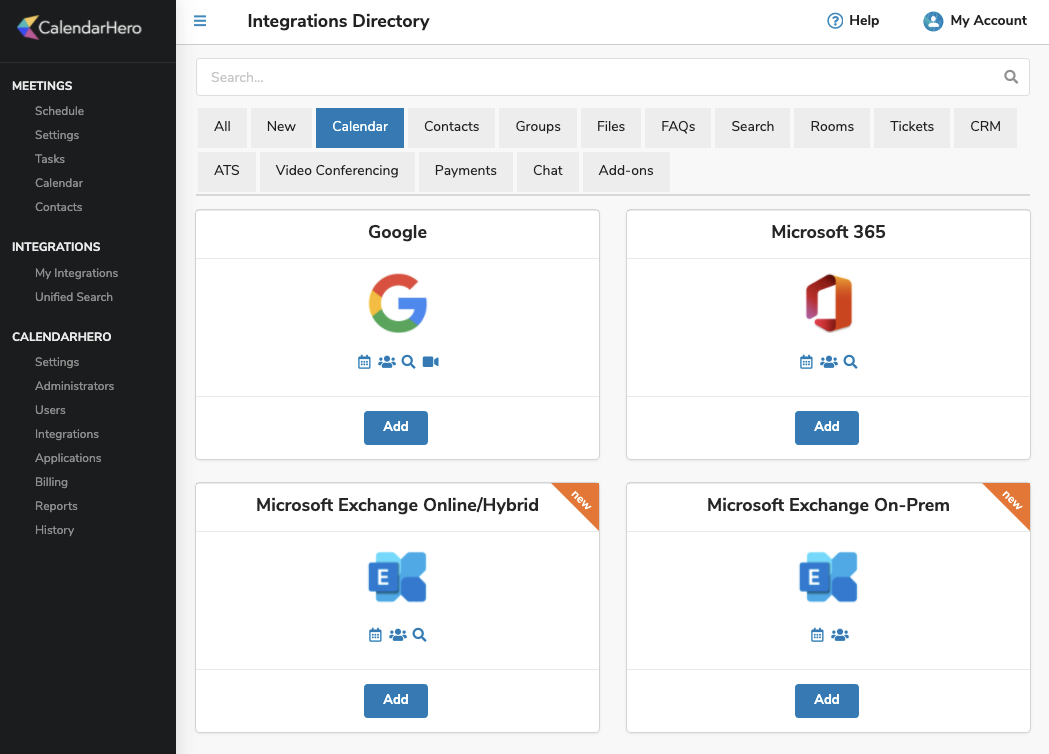Focus the integrations Search field
The image size is (1049, 754).
click(x=612, y=77)
